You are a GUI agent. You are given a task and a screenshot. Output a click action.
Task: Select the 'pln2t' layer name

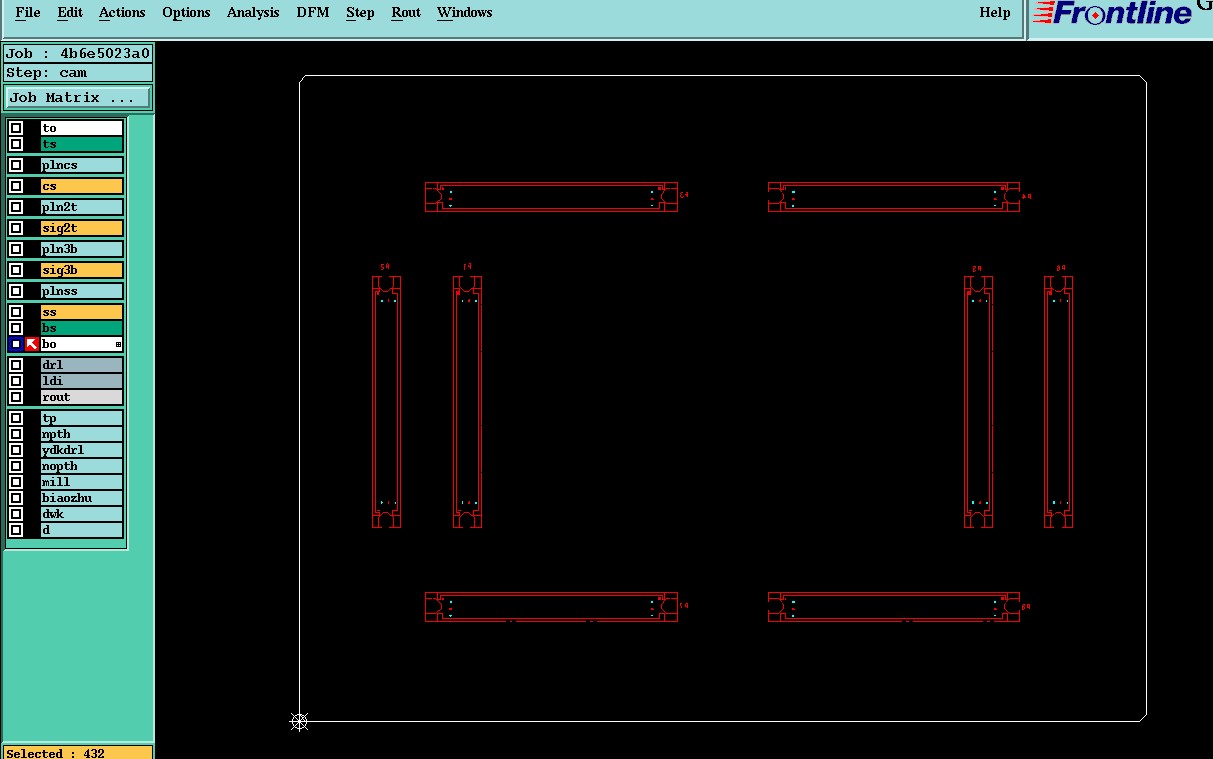pos(82,207)
